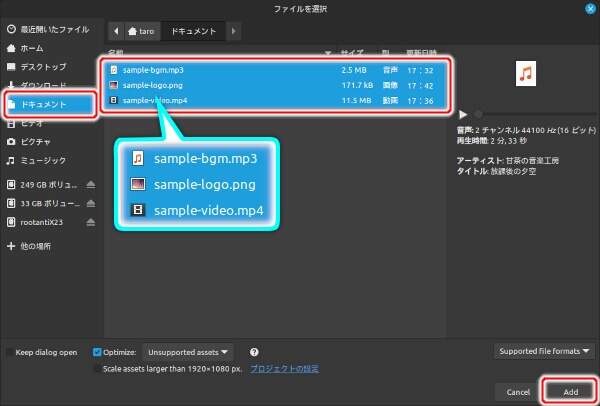Click the ドキュメント path button
The height and width of the screenshot is (406, 600).
(x=193, y=31)
